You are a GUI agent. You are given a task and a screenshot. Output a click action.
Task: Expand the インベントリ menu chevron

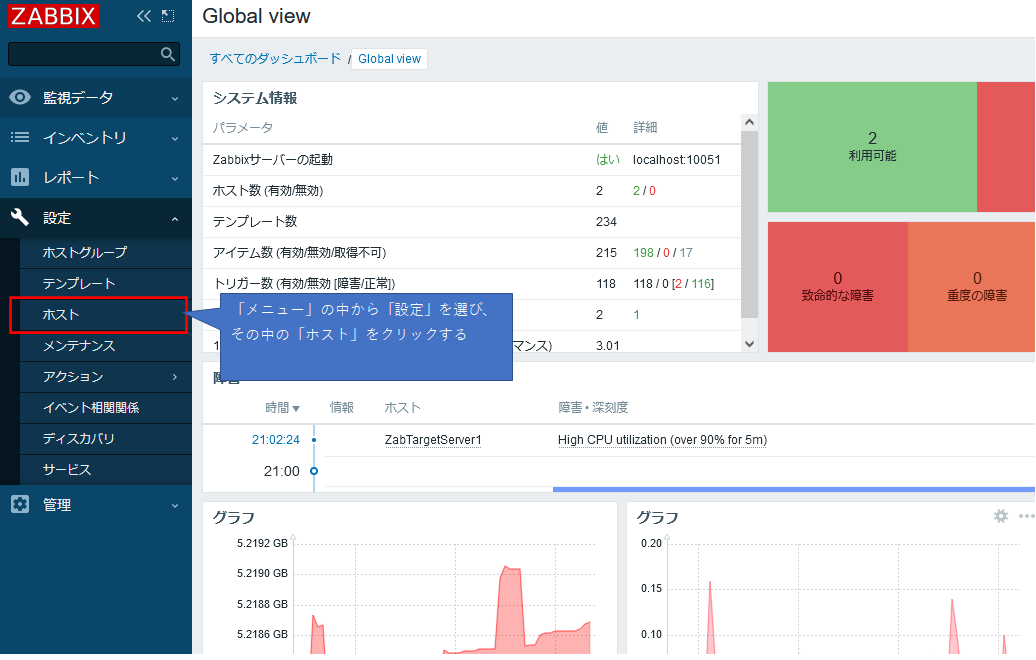click(175, 138)
